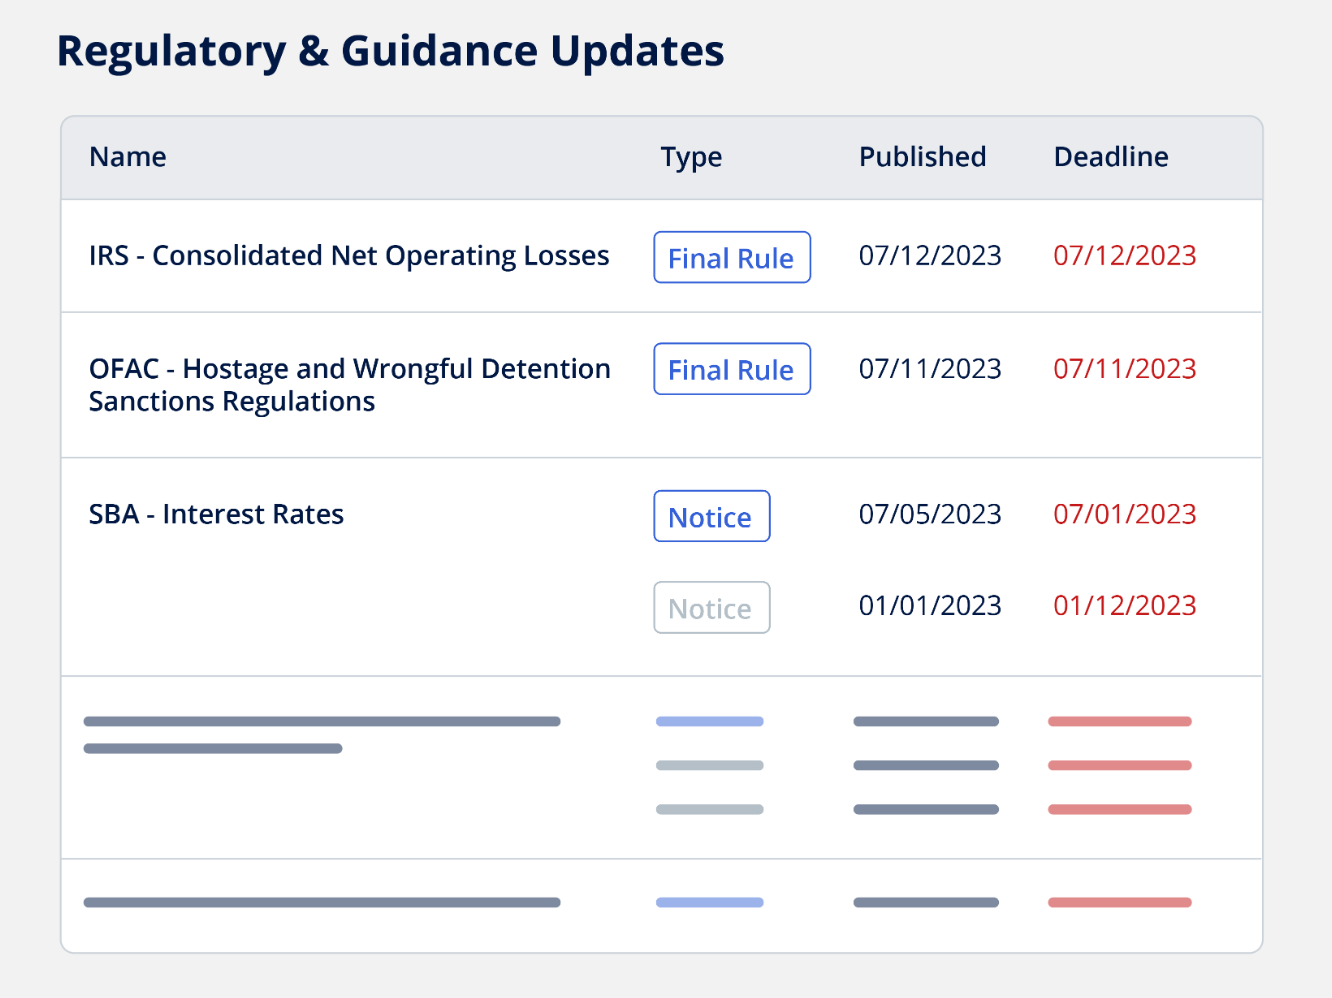Click Final Rule badge in OFAC row
1332x998 pixels.
click(732, 369)
